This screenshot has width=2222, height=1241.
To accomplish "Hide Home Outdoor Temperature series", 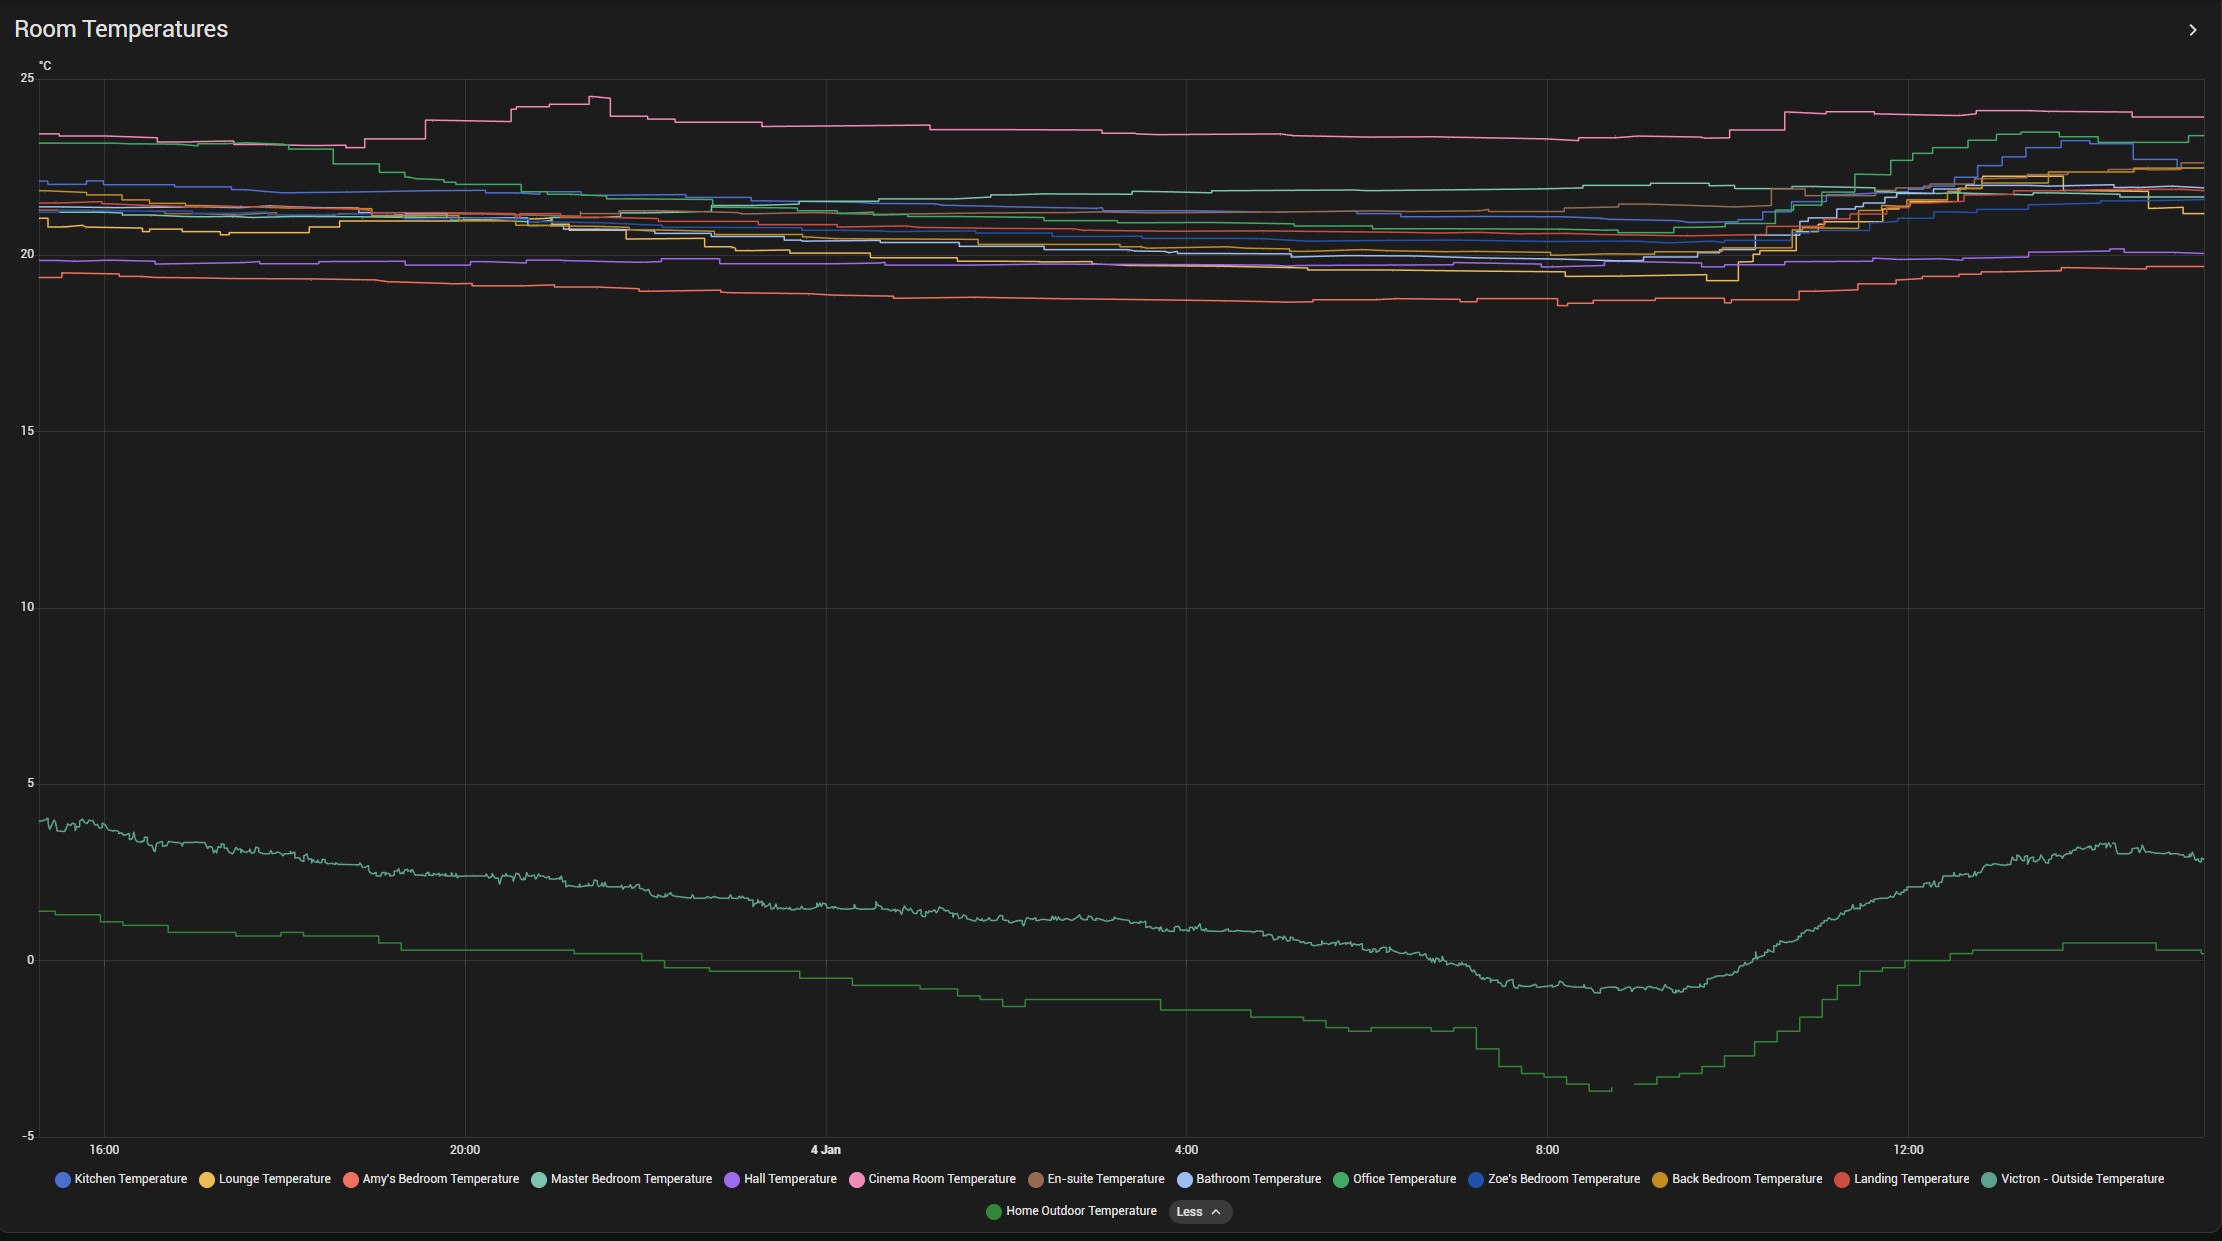I will pyautogui.click(x=1080, y=1211).
